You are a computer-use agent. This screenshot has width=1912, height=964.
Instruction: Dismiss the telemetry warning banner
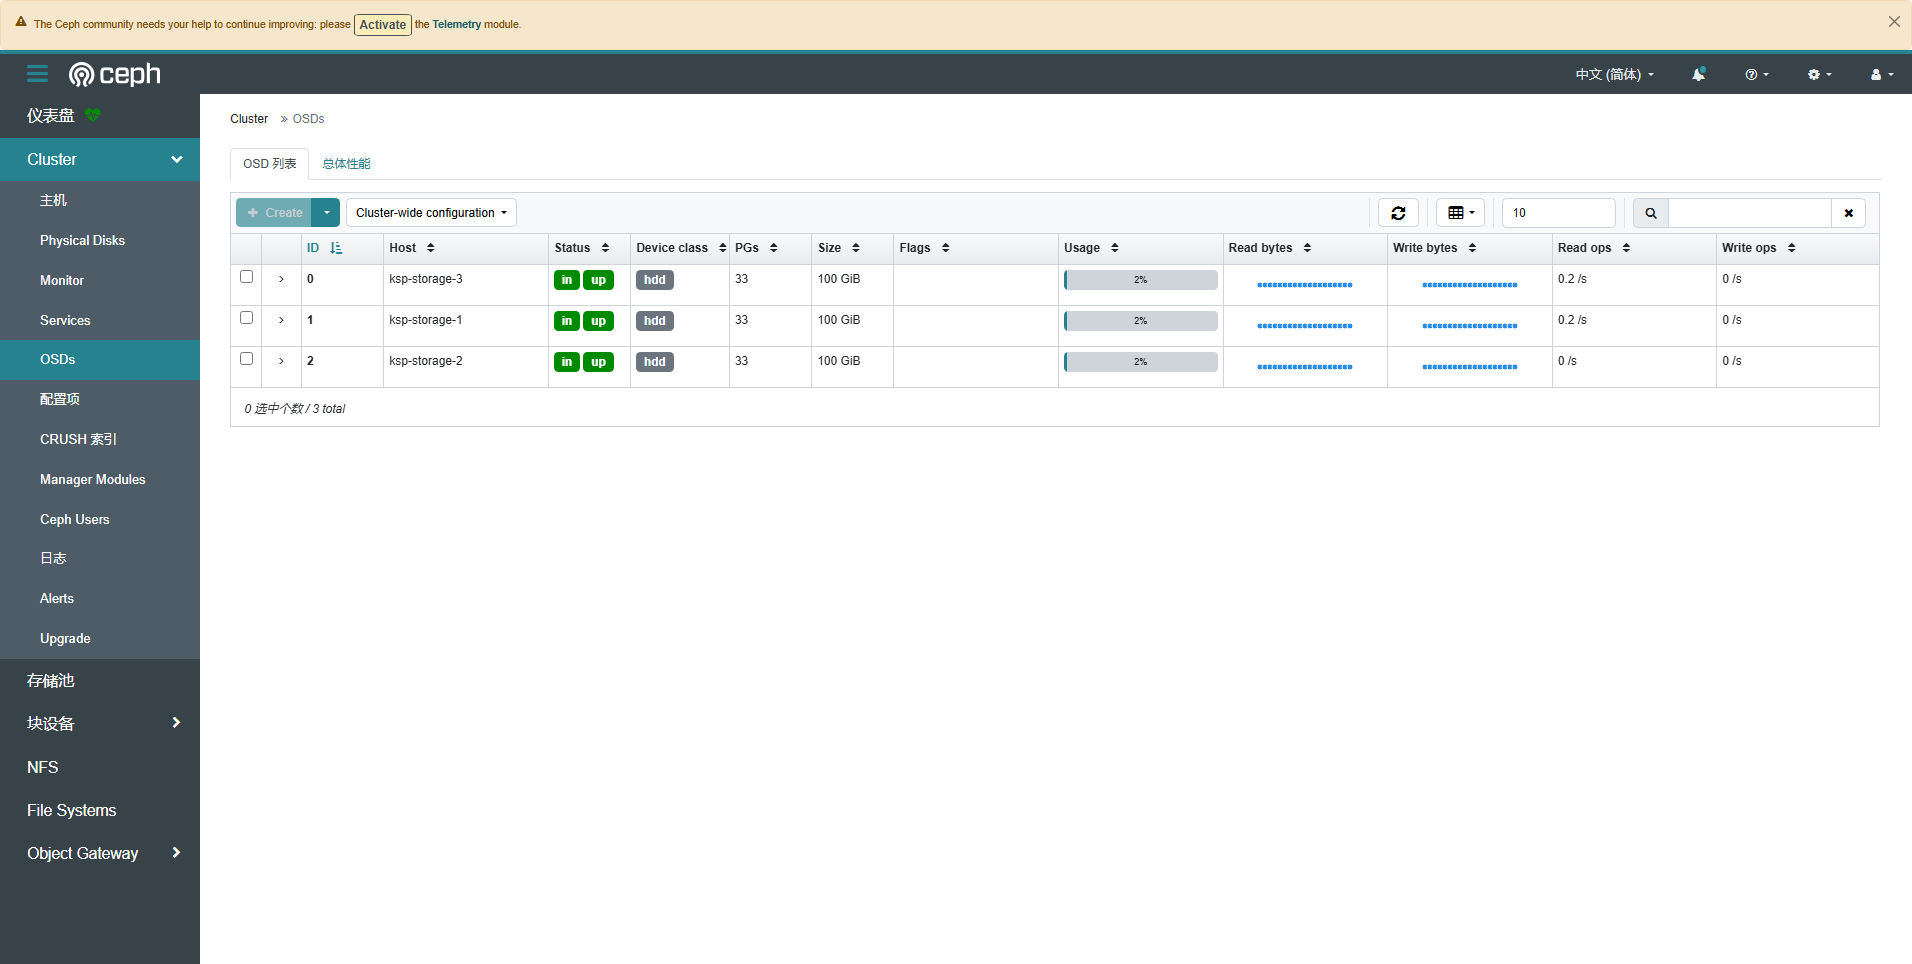(1894, 22)
